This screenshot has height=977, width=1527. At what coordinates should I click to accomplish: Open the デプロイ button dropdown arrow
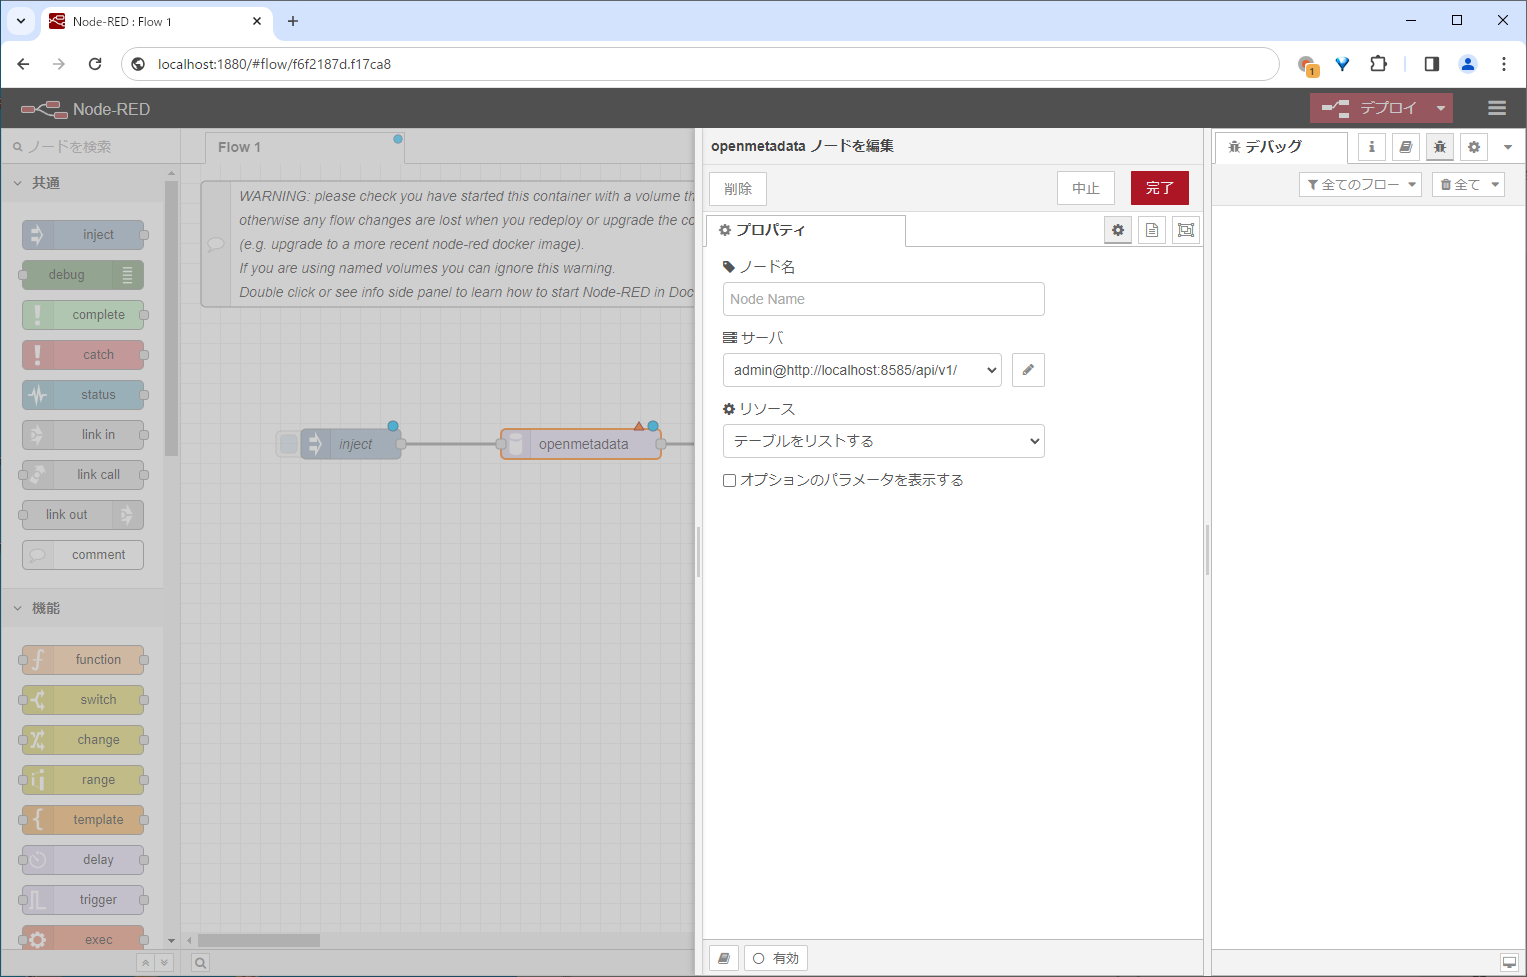1440,107
